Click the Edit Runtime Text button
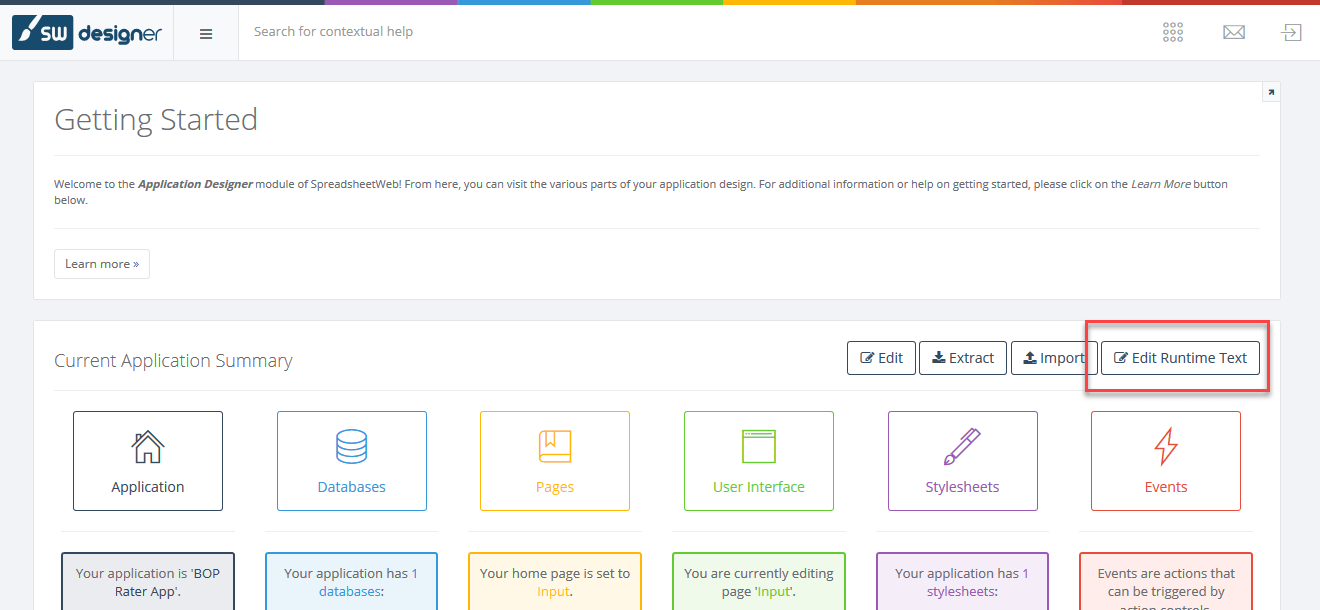Image resolution: width=1320 pixels, height=610 pixels. (1180, 358)
